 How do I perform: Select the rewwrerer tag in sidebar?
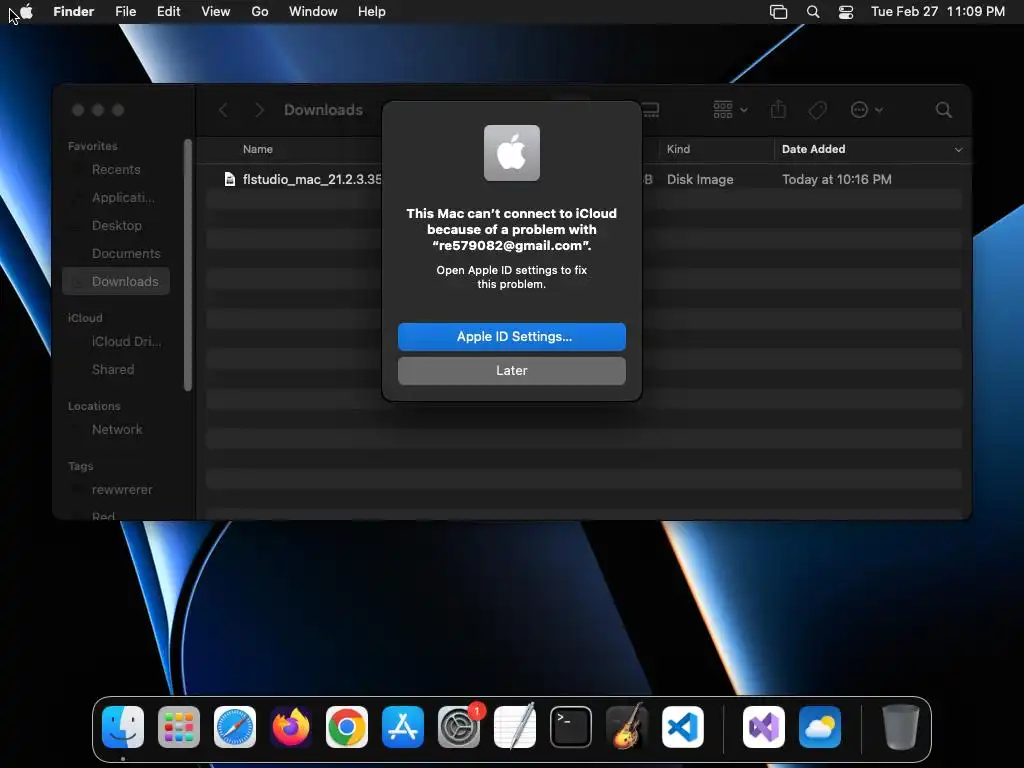pyautogui.click(x=116, y=490)
